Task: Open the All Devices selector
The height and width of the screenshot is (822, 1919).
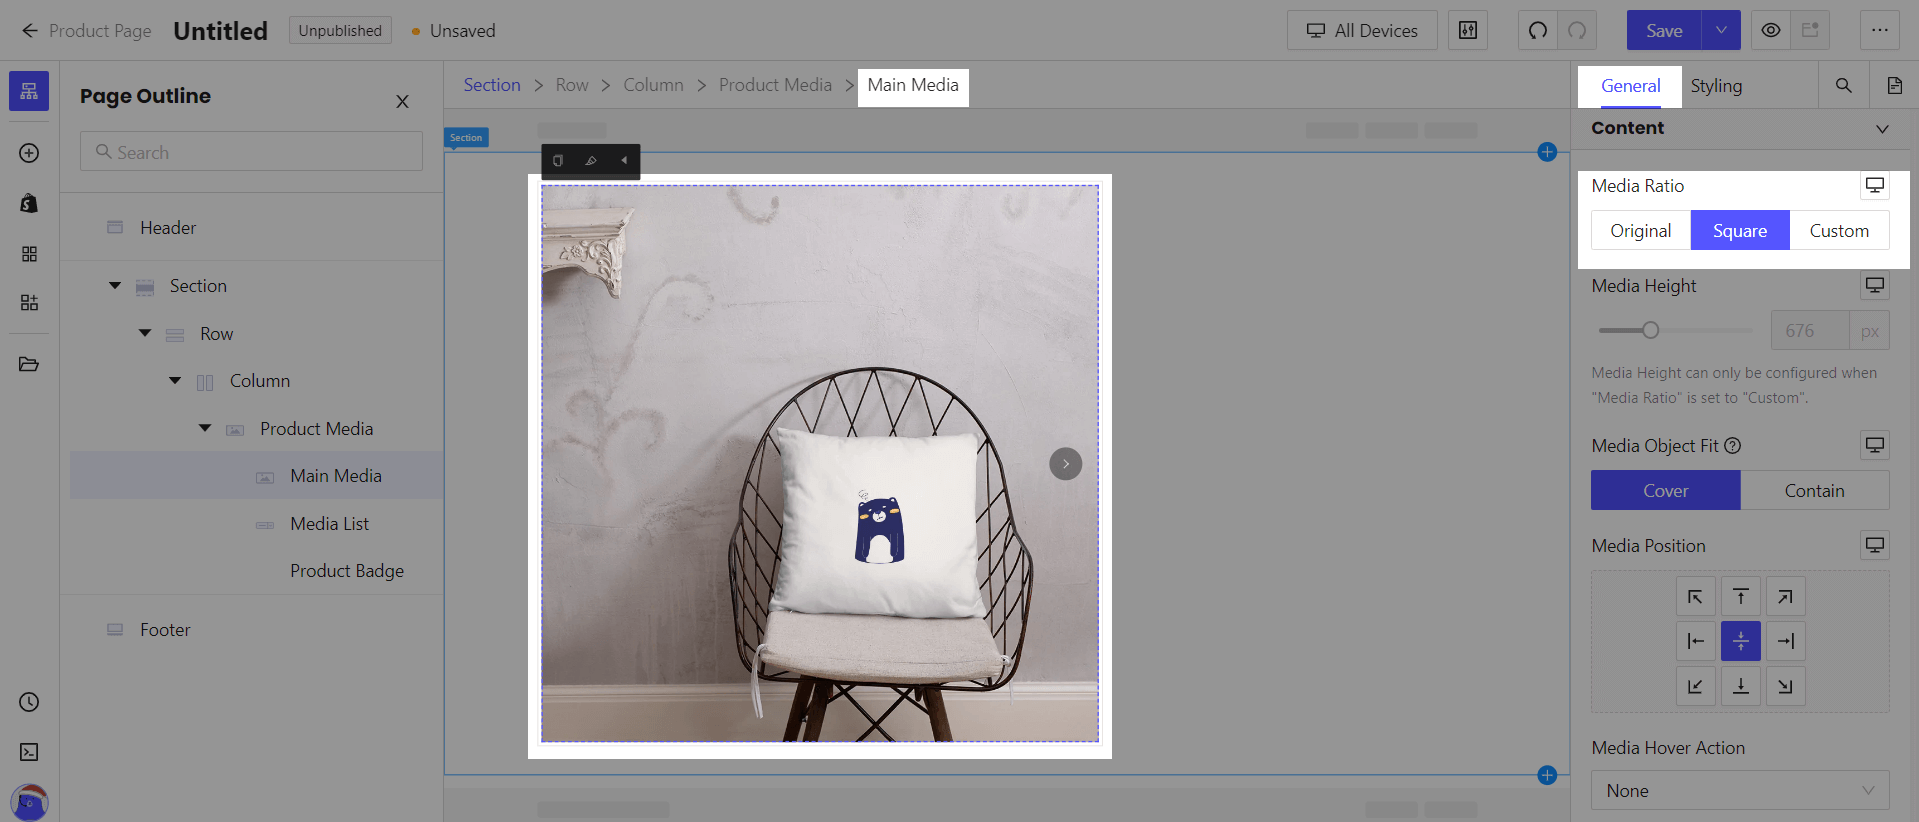Action: tap(1362, 30)
